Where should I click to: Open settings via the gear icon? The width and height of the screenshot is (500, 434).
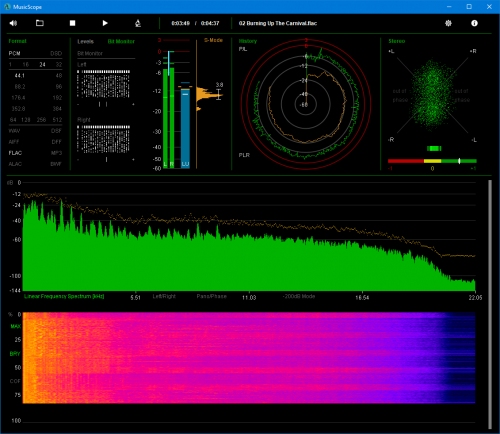coord(448,23)
